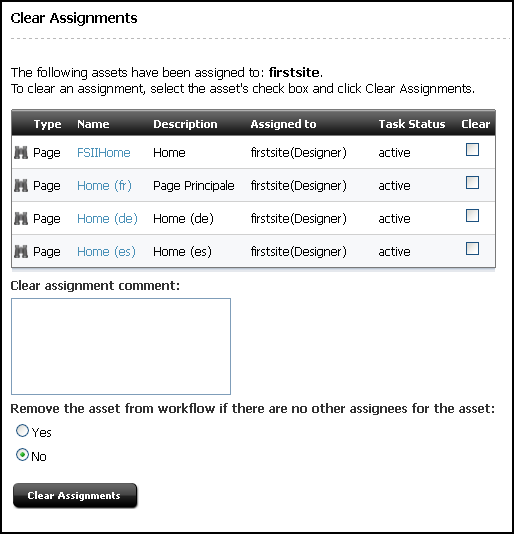This screenshot has width=514, height=534.
Task: Click the Home (de) description cell
Action: 183,219
